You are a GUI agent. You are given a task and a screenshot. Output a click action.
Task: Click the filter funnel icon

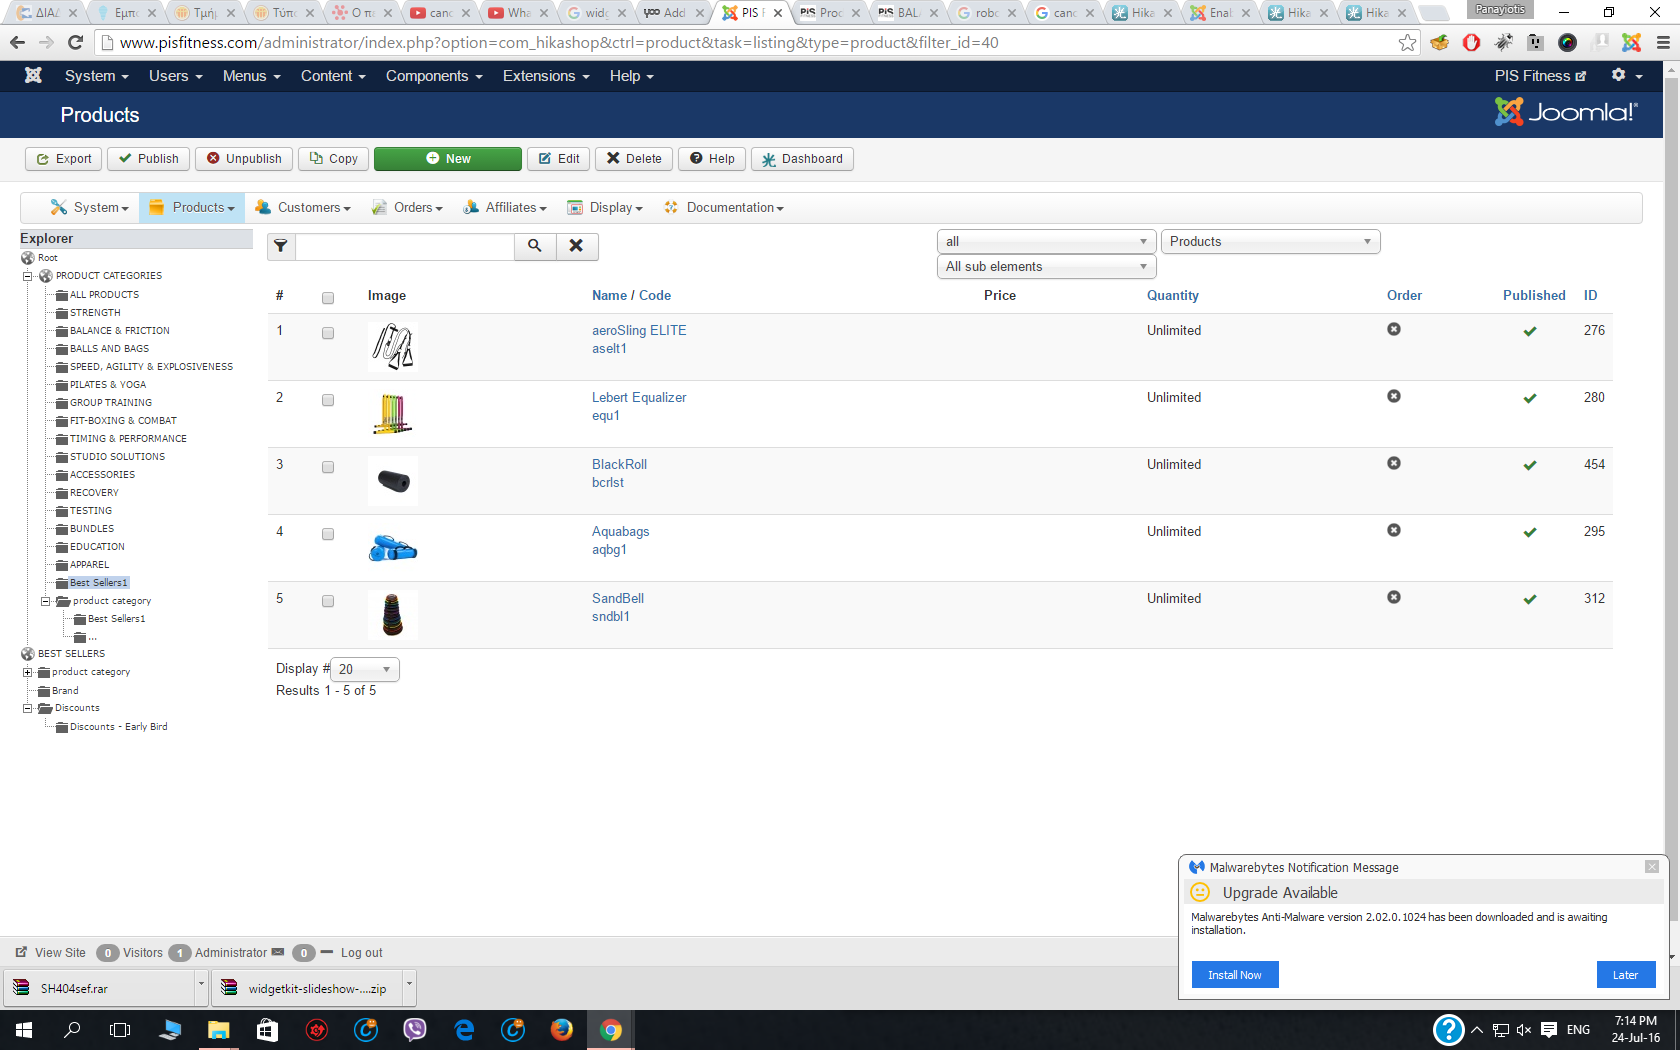[281, 246]
